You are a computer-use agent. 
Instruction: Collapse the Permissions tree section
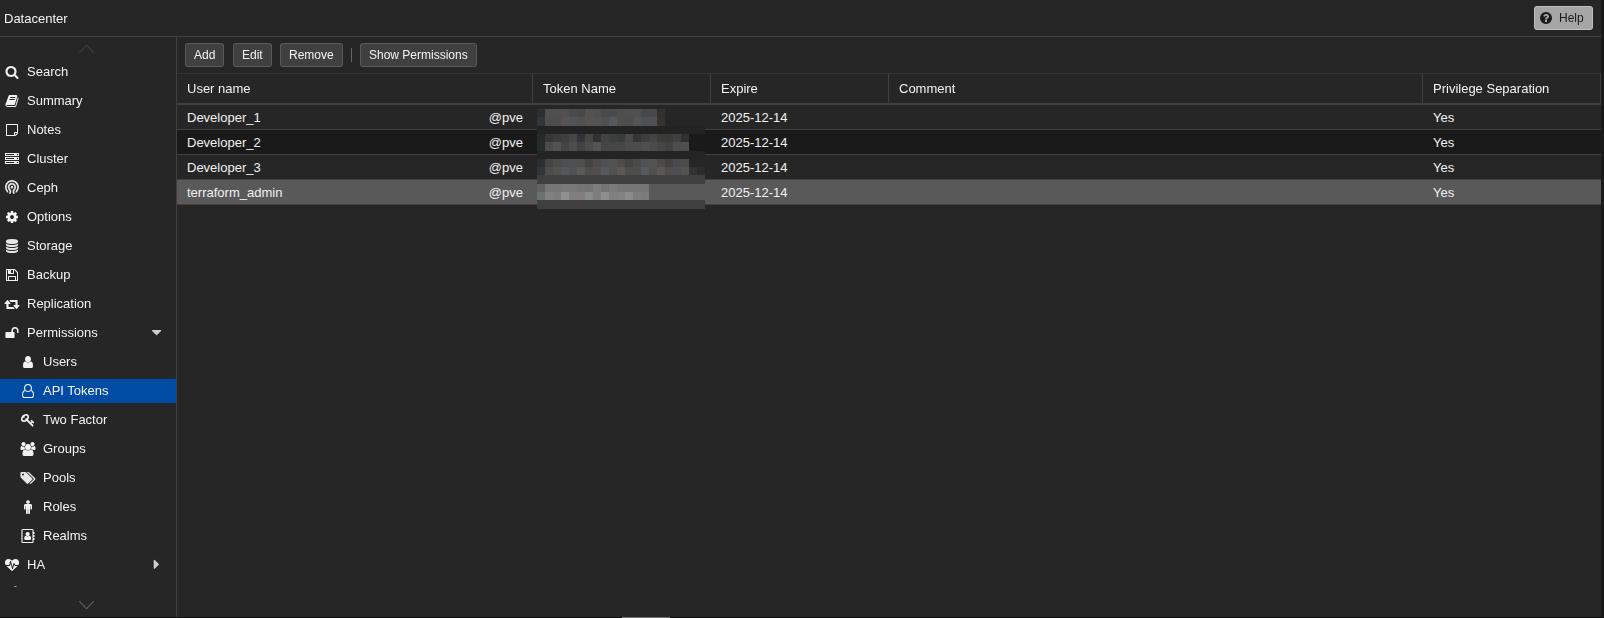(x=156, y=333)
